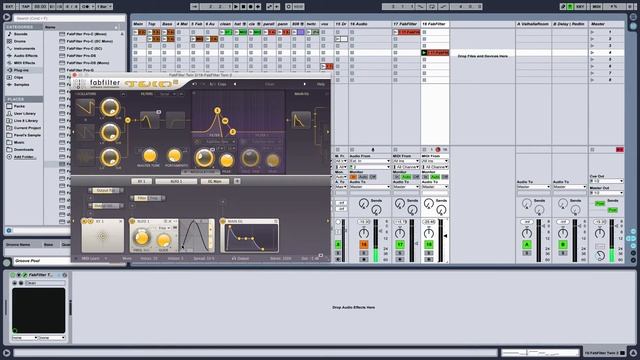Click the EXT sync button at top left
This screenshot has height=360, width=640.
[x=9, y=7]
